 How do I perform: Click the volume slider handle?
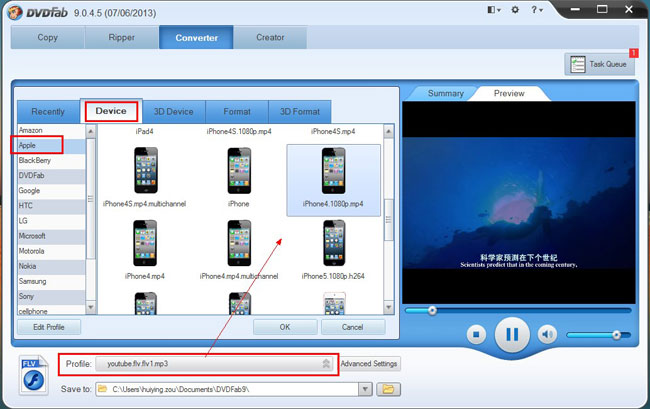(616, 335)
